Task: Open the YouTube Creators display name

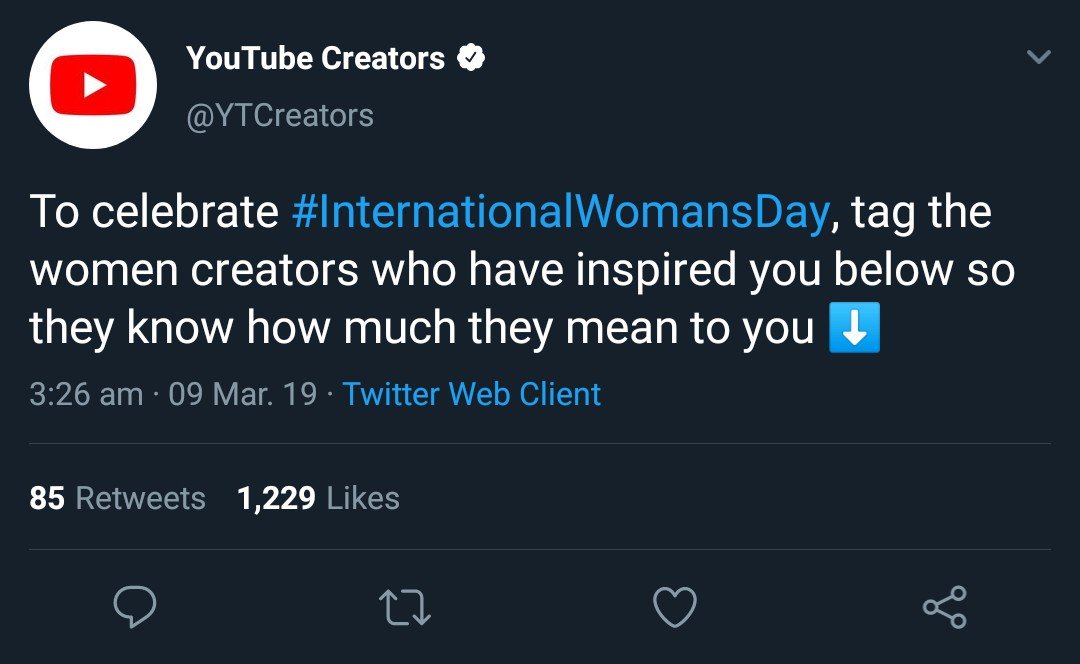Action: 315,59
